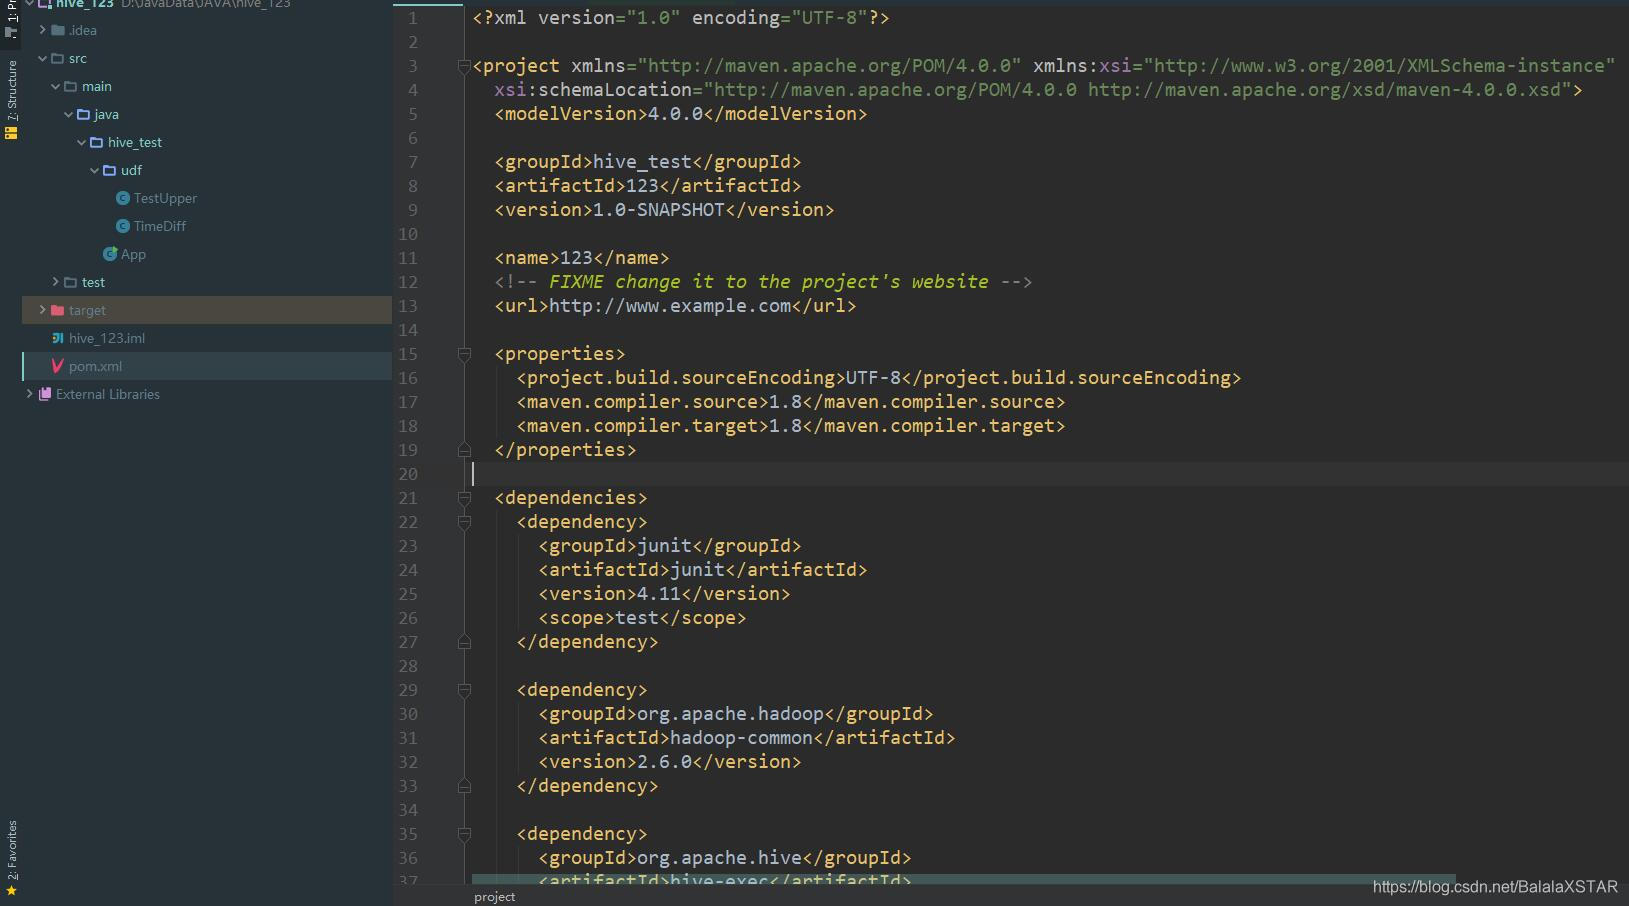
Task: Click the UTF-8 sourceEncoding value
Action: 873,378
